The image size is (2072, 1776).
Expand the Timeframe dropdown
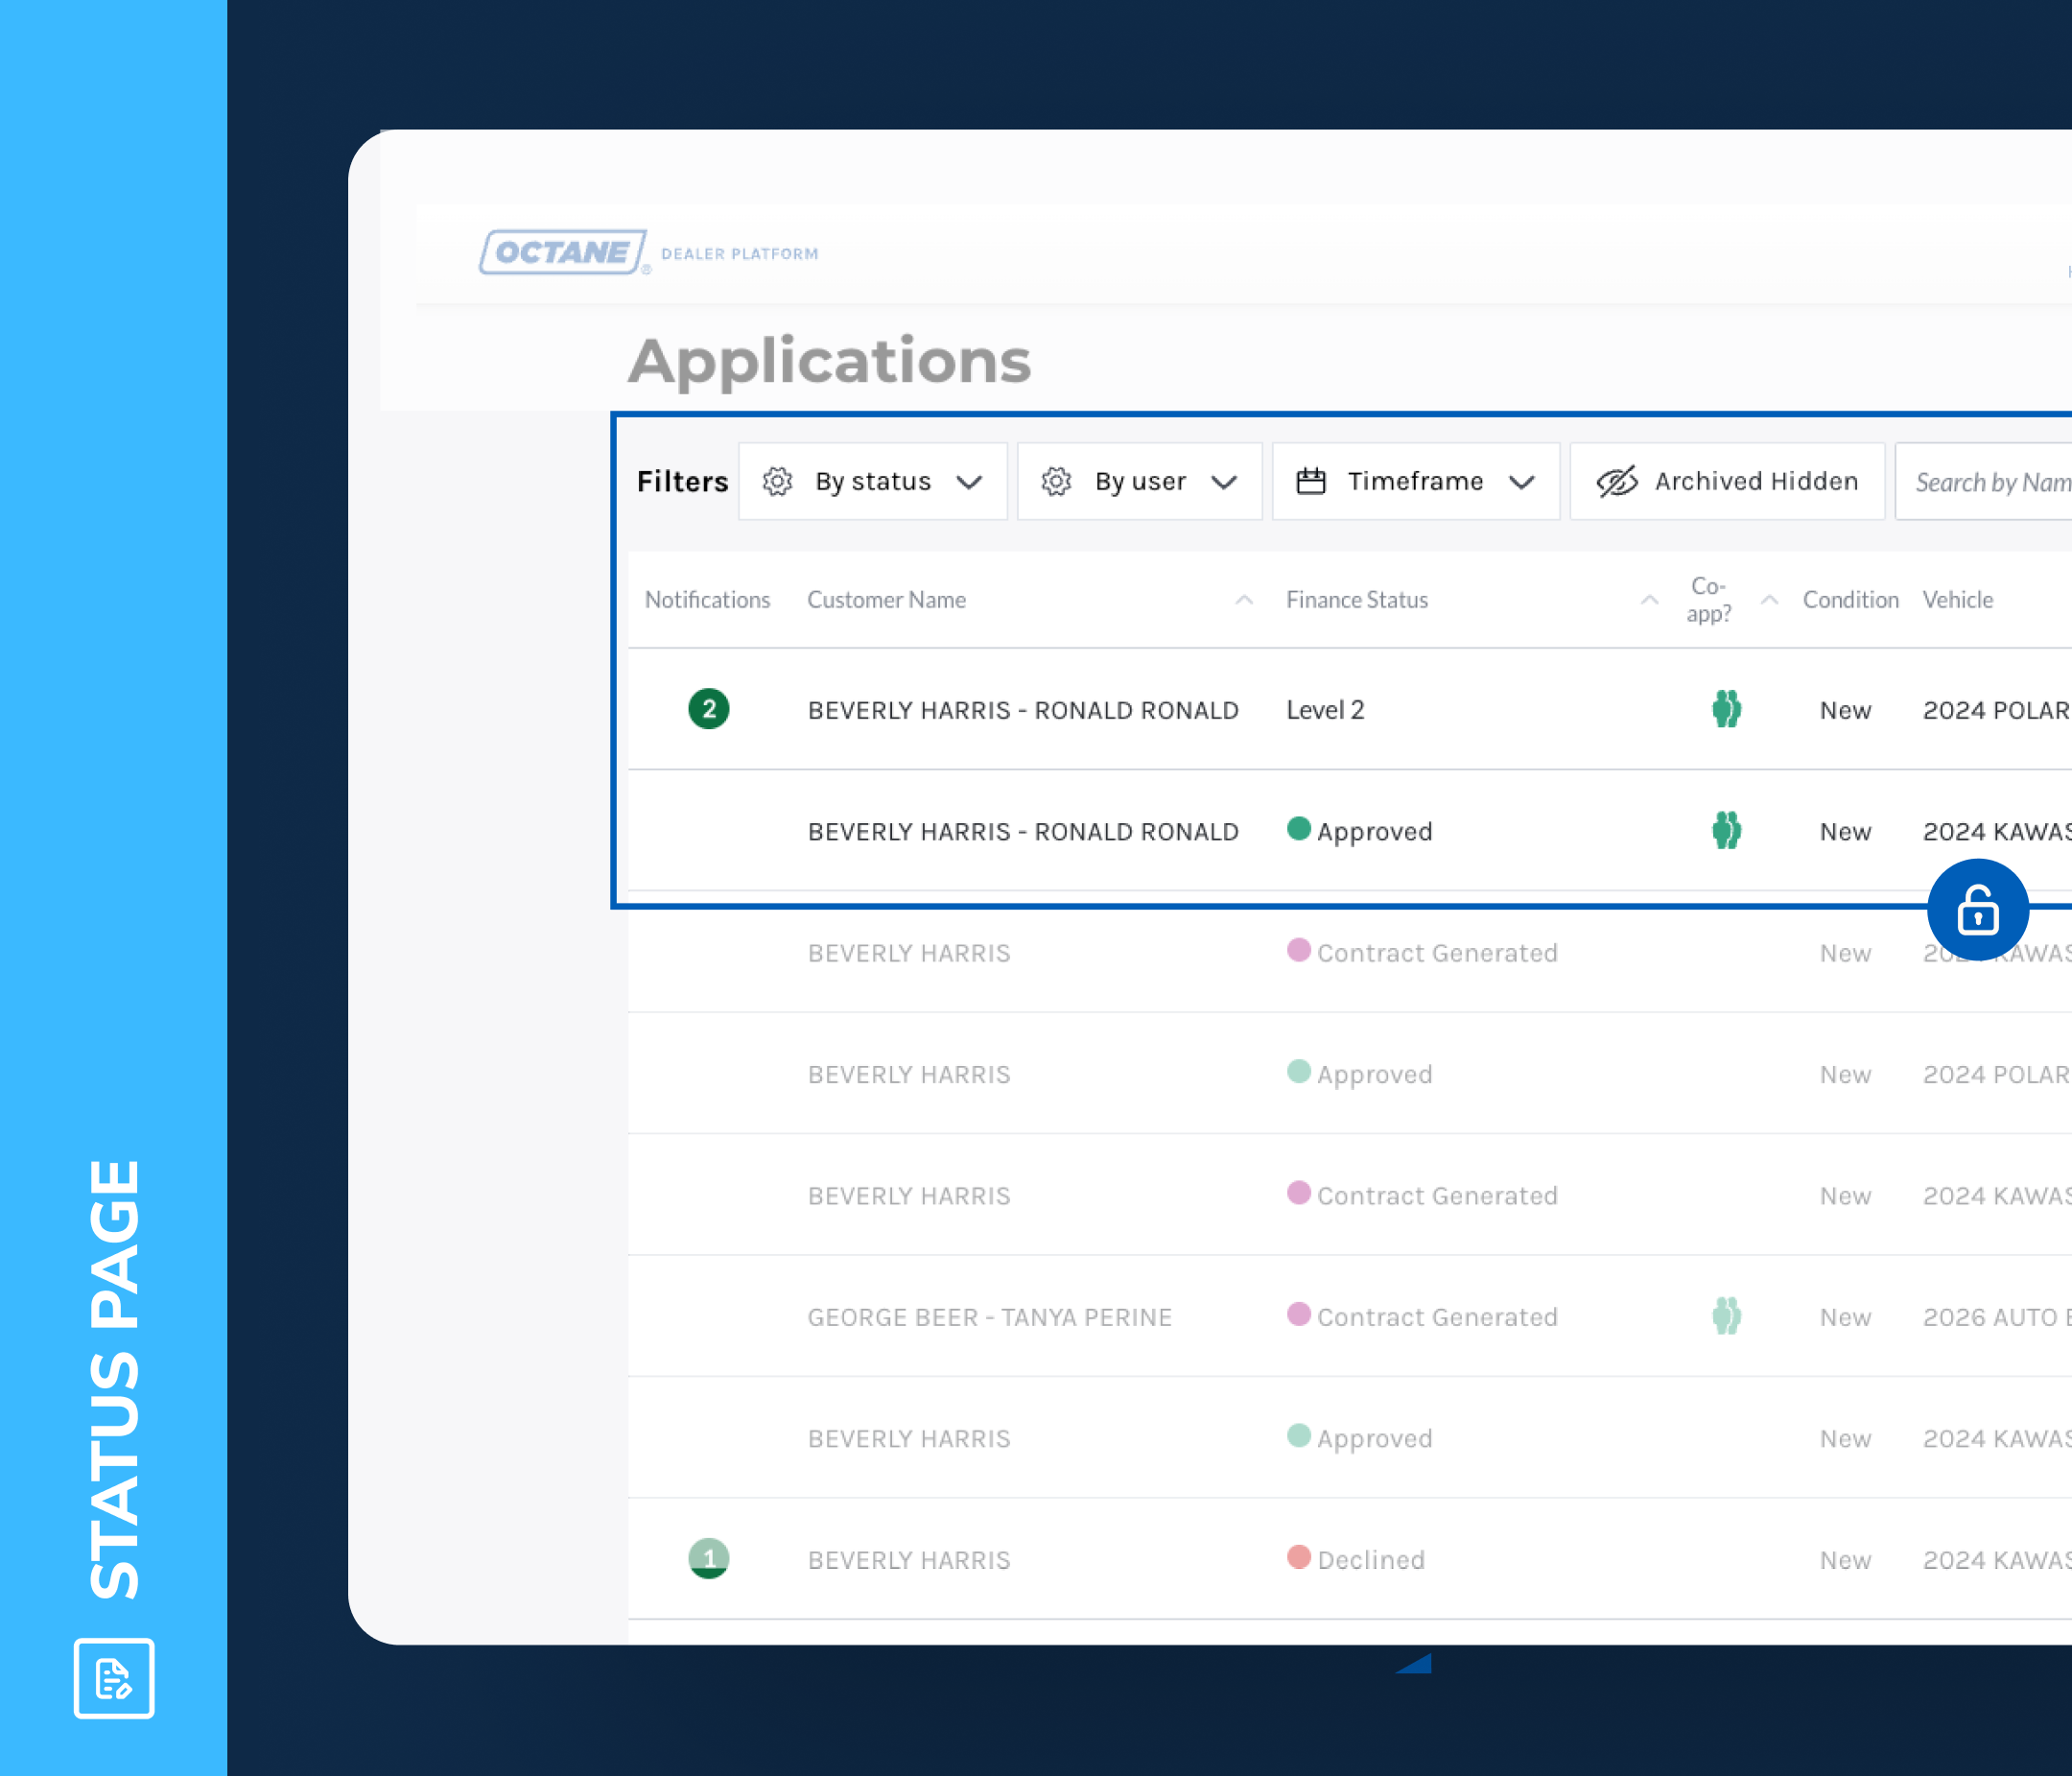pyautogui.click(x=1524, y=482)
